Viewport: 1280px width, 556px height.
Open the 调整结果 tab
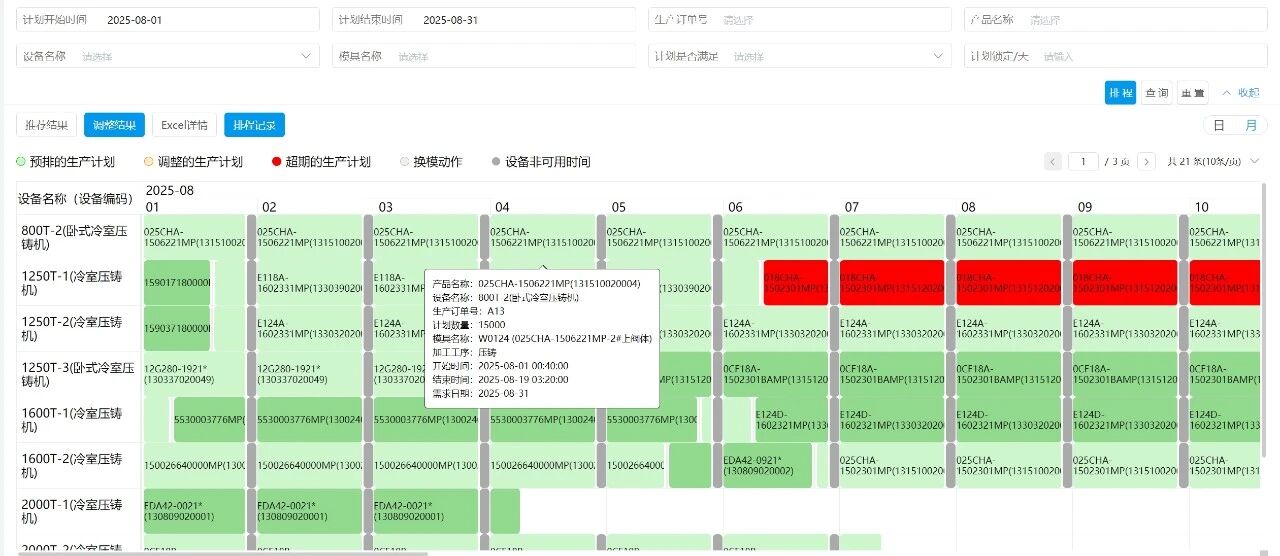[114, 125]
